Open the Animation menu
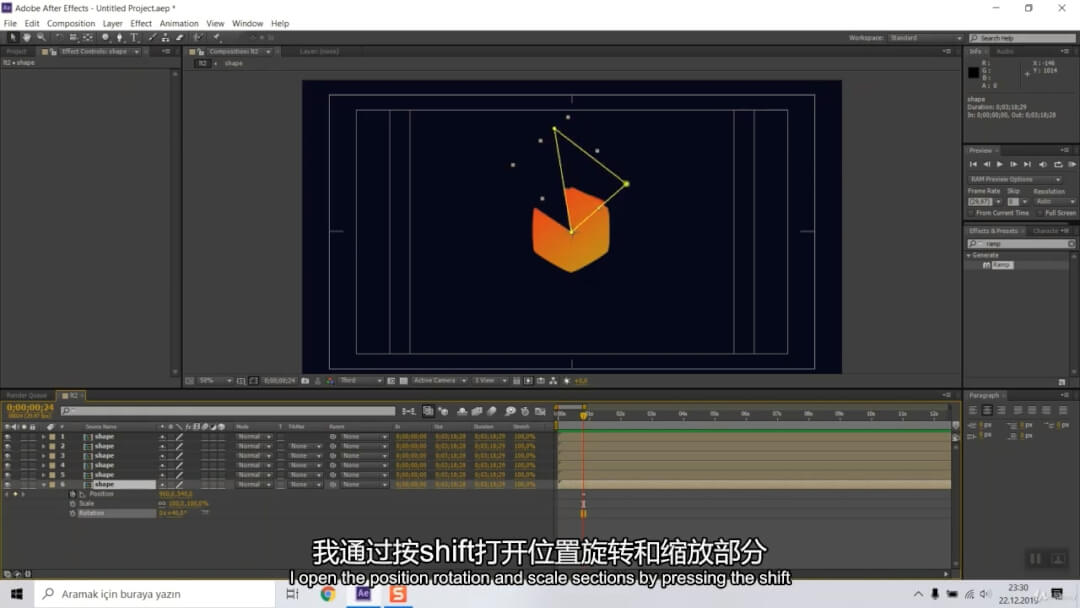The height and width of the screenshot is (608, 1080). [x=179, y=23]
